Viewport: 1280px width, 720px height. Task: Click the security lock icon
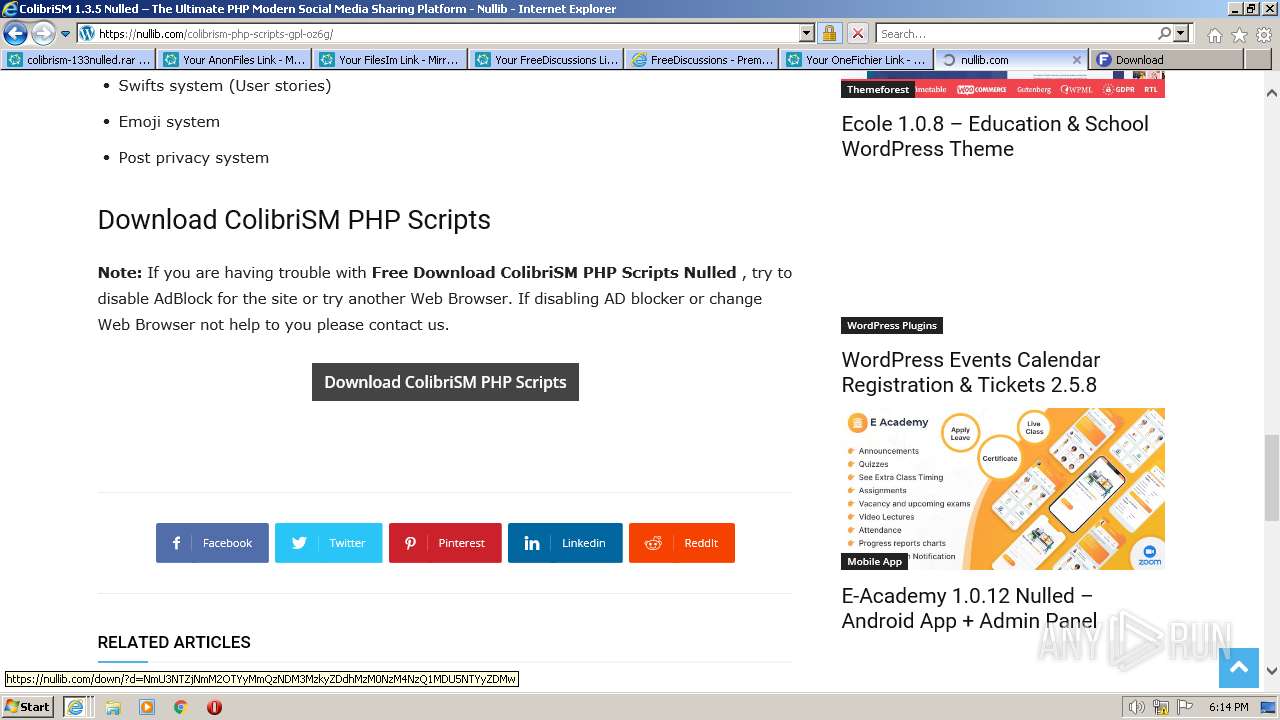tap(830, 33)
